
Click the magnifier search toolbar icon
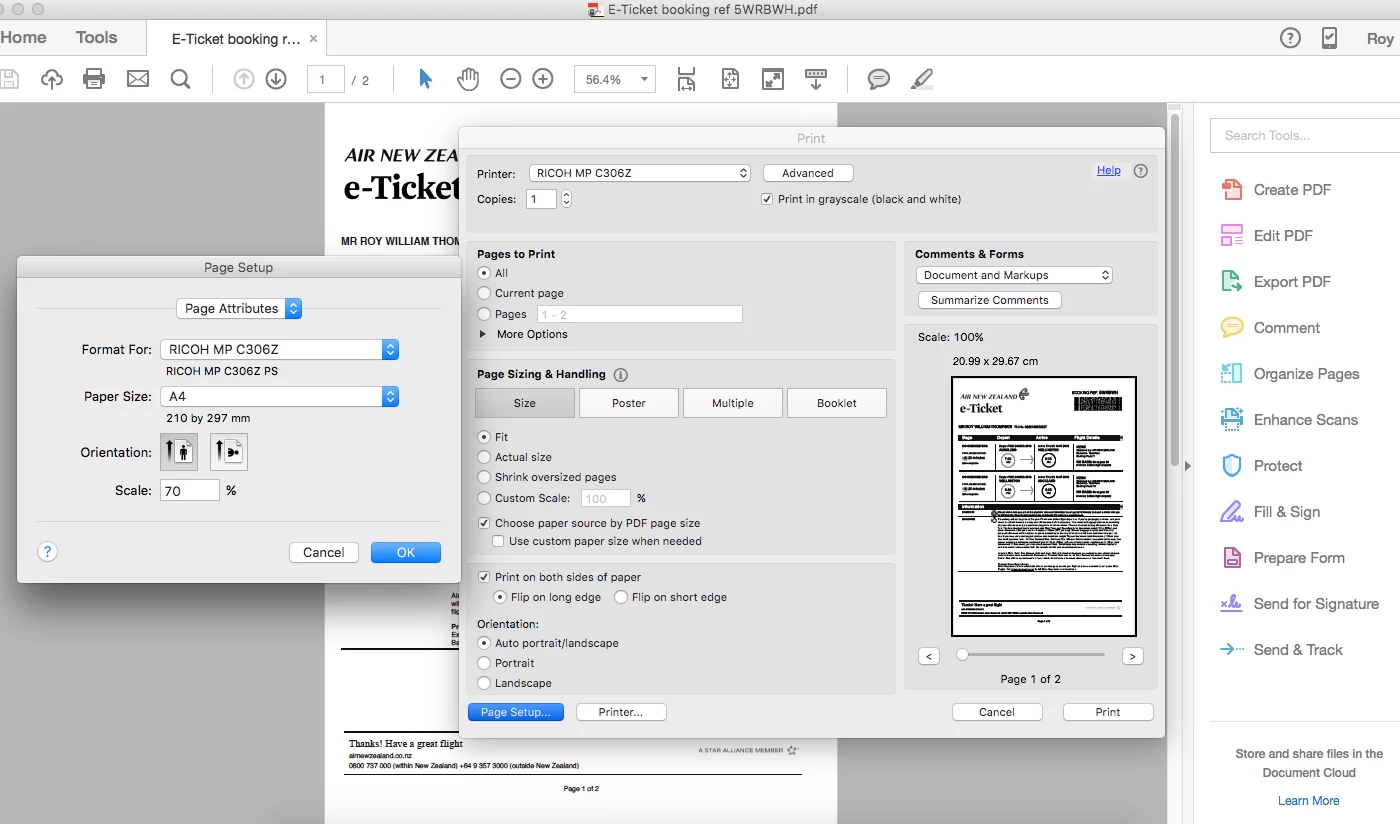[x=180, y=79]
